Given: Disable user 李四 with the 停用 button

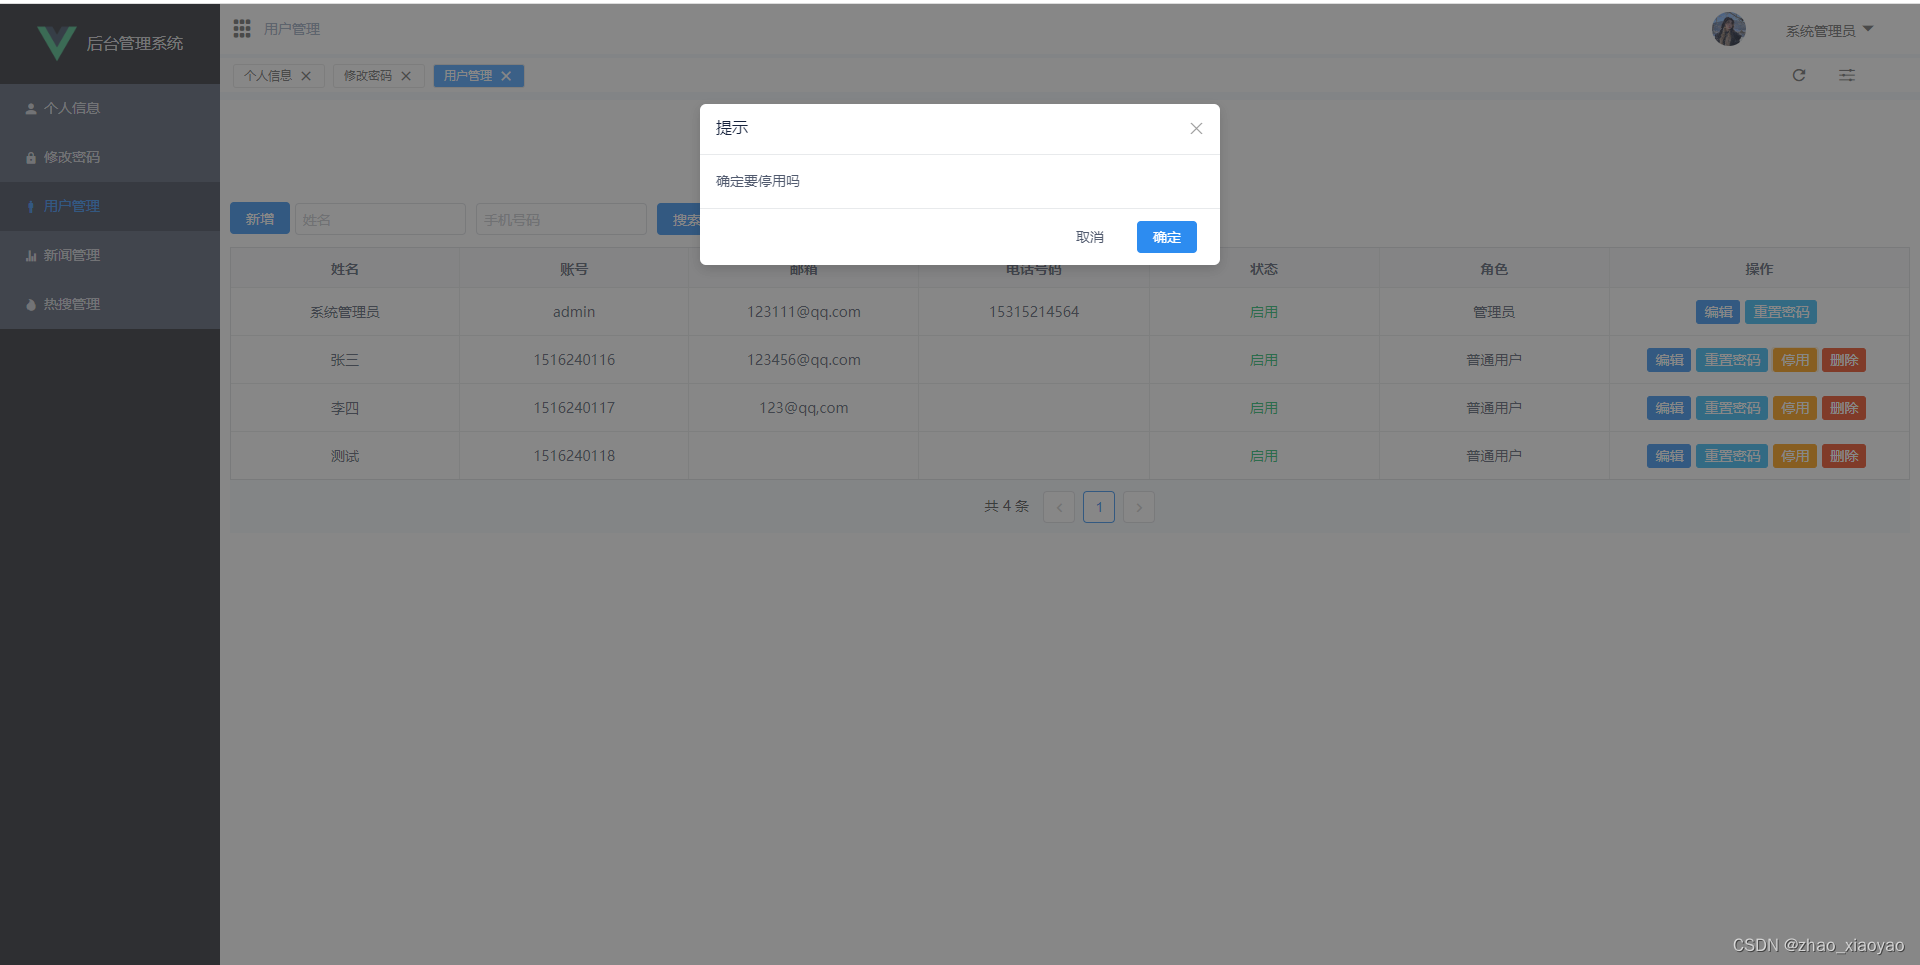Looking at the screenshot, I should click(x=1795, y=407).
